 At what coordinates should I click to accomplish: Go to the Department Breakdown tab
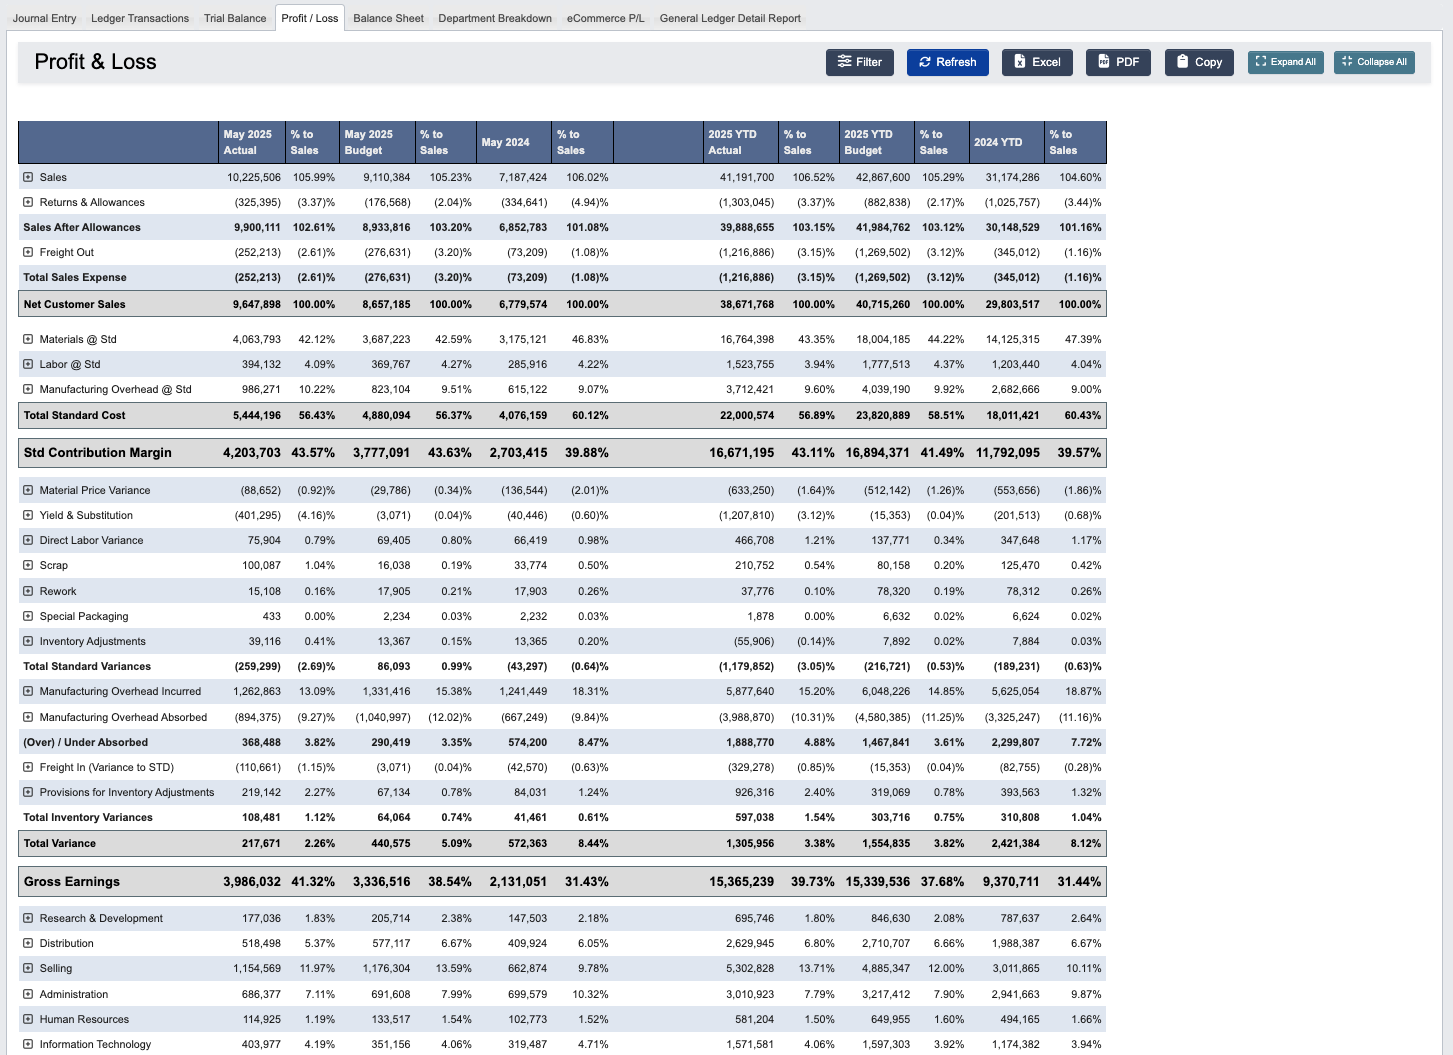tap(495, 17)
